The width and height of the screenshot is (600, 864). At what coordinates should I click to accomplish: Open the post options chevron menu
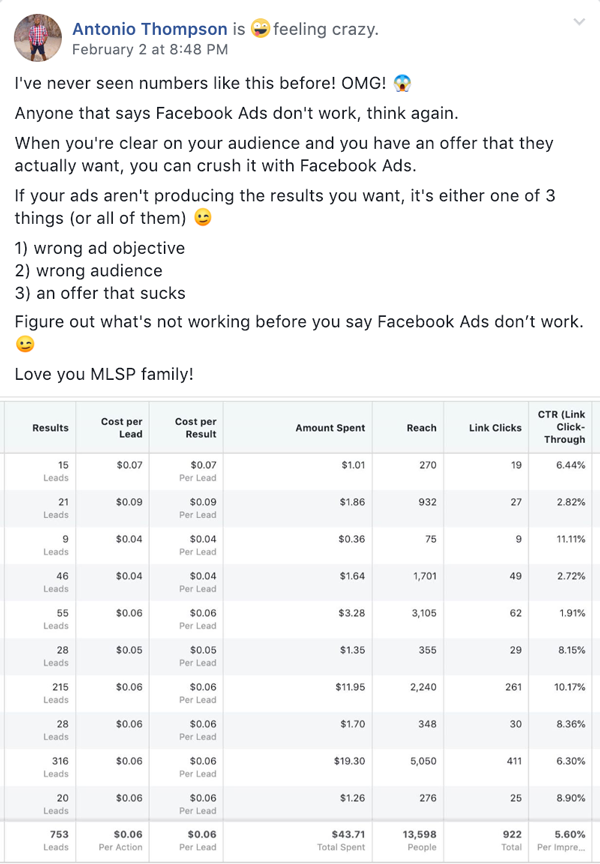tap(579, 22)
